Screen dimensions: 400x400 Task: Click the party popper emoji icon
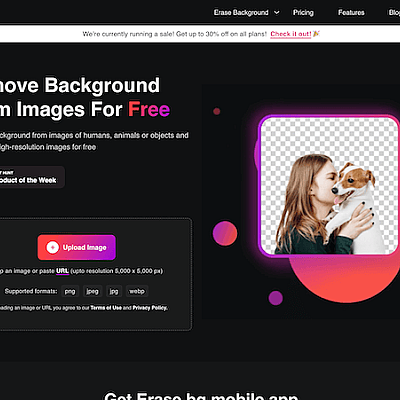[316, 34]
